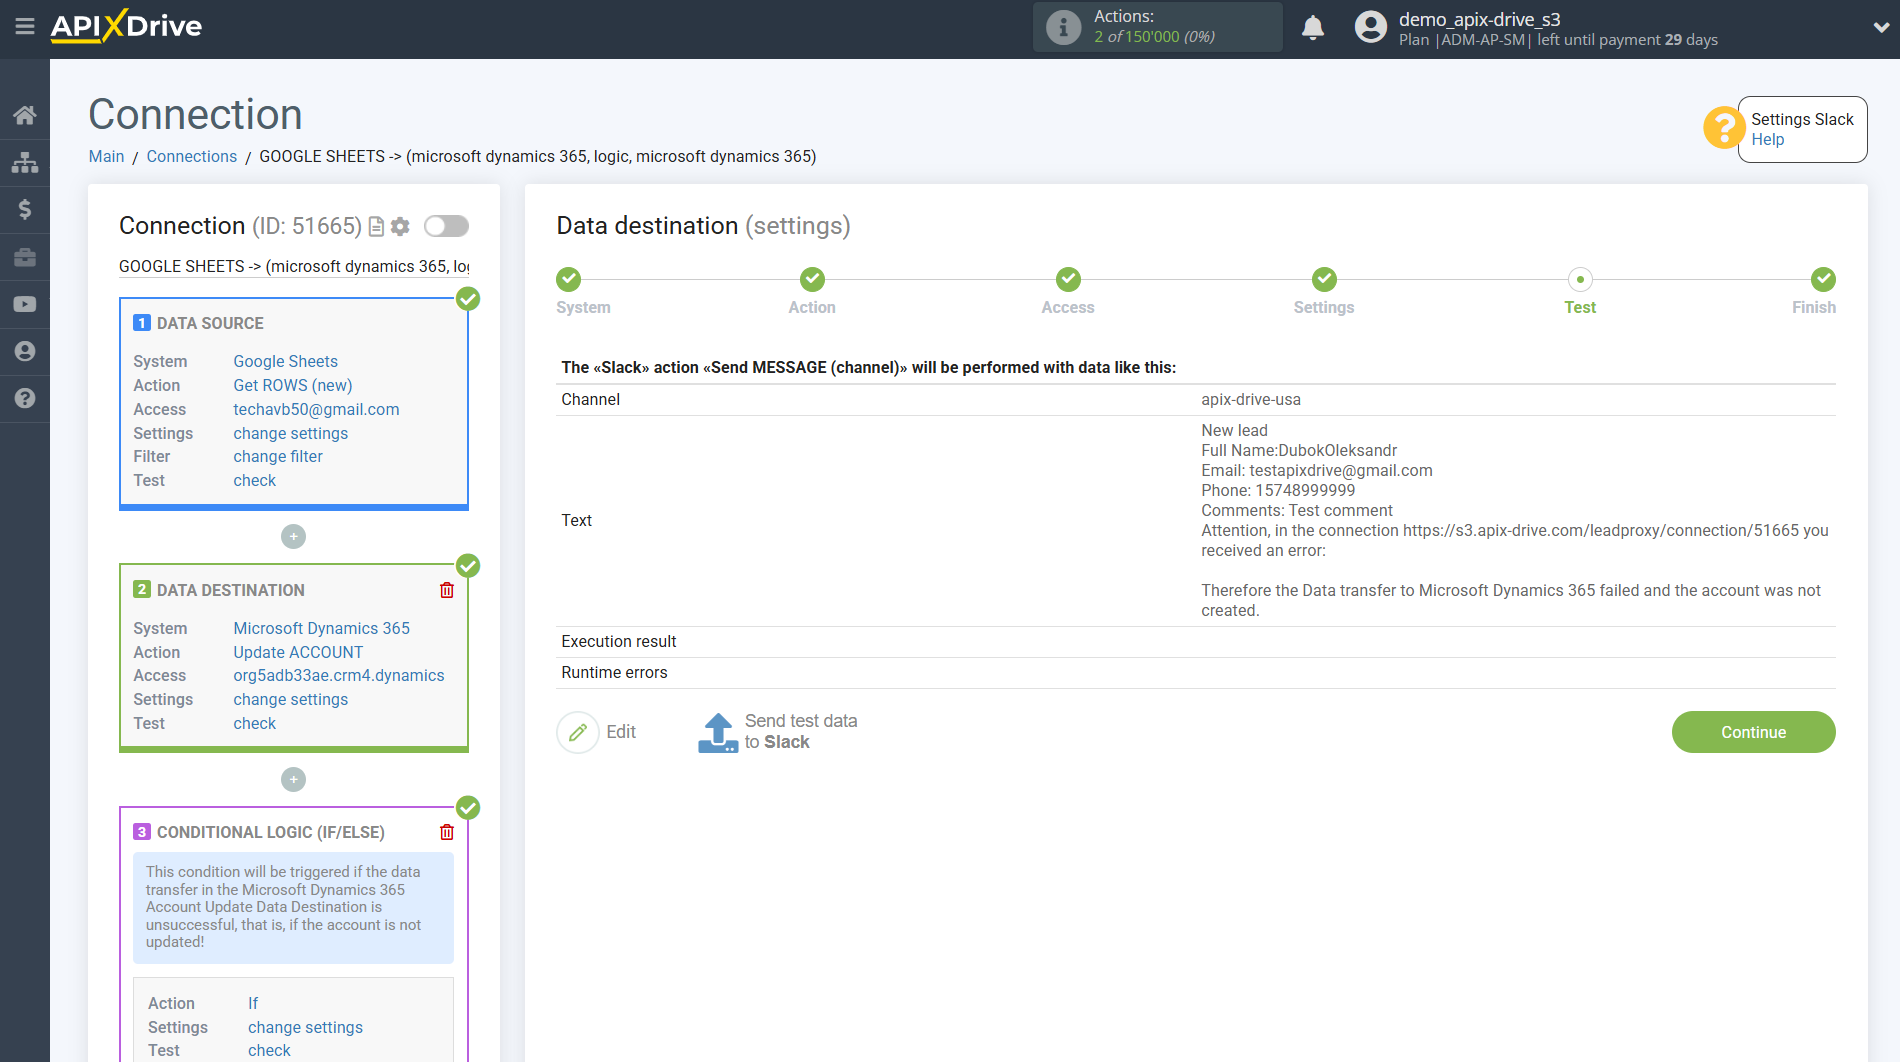Open the Slack settings Help link
Viewport: 1900px width, 1062px height.
(1767, 140)
